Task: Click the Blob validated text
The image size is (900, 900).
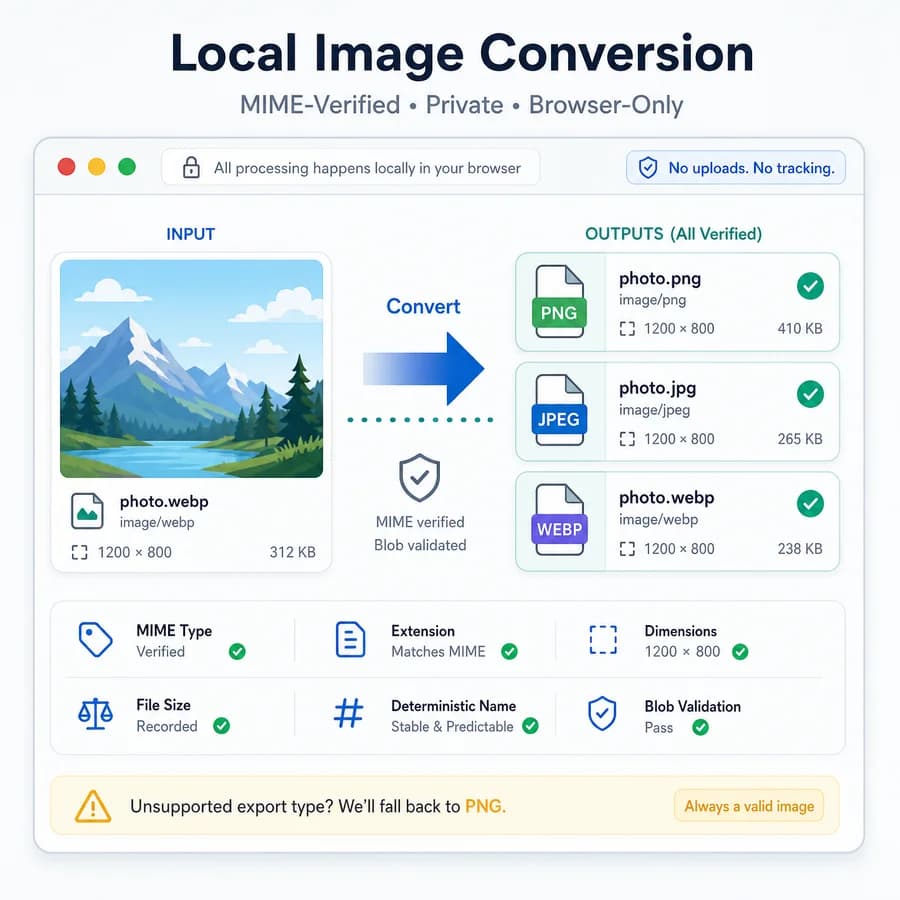Action: tap(420, 545)
